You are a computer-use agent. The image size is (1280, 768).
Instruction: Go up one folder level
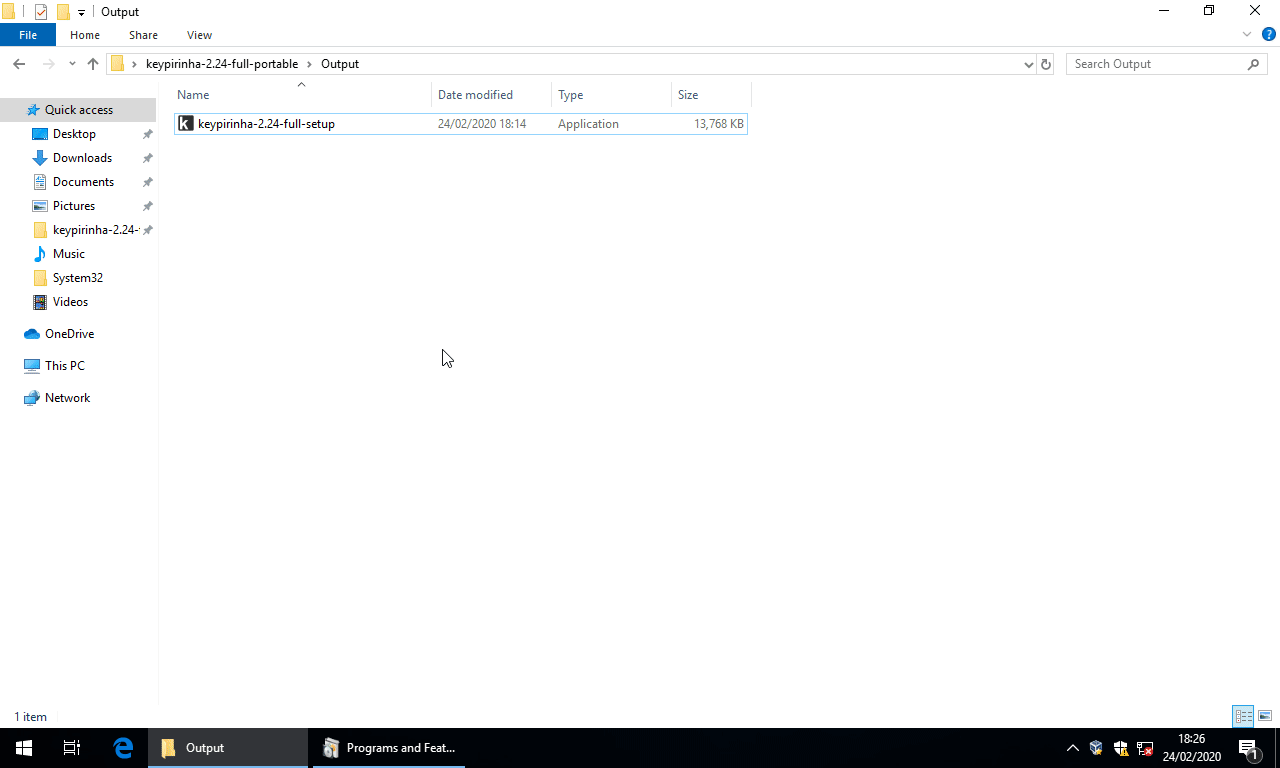(x=93, y=64)
